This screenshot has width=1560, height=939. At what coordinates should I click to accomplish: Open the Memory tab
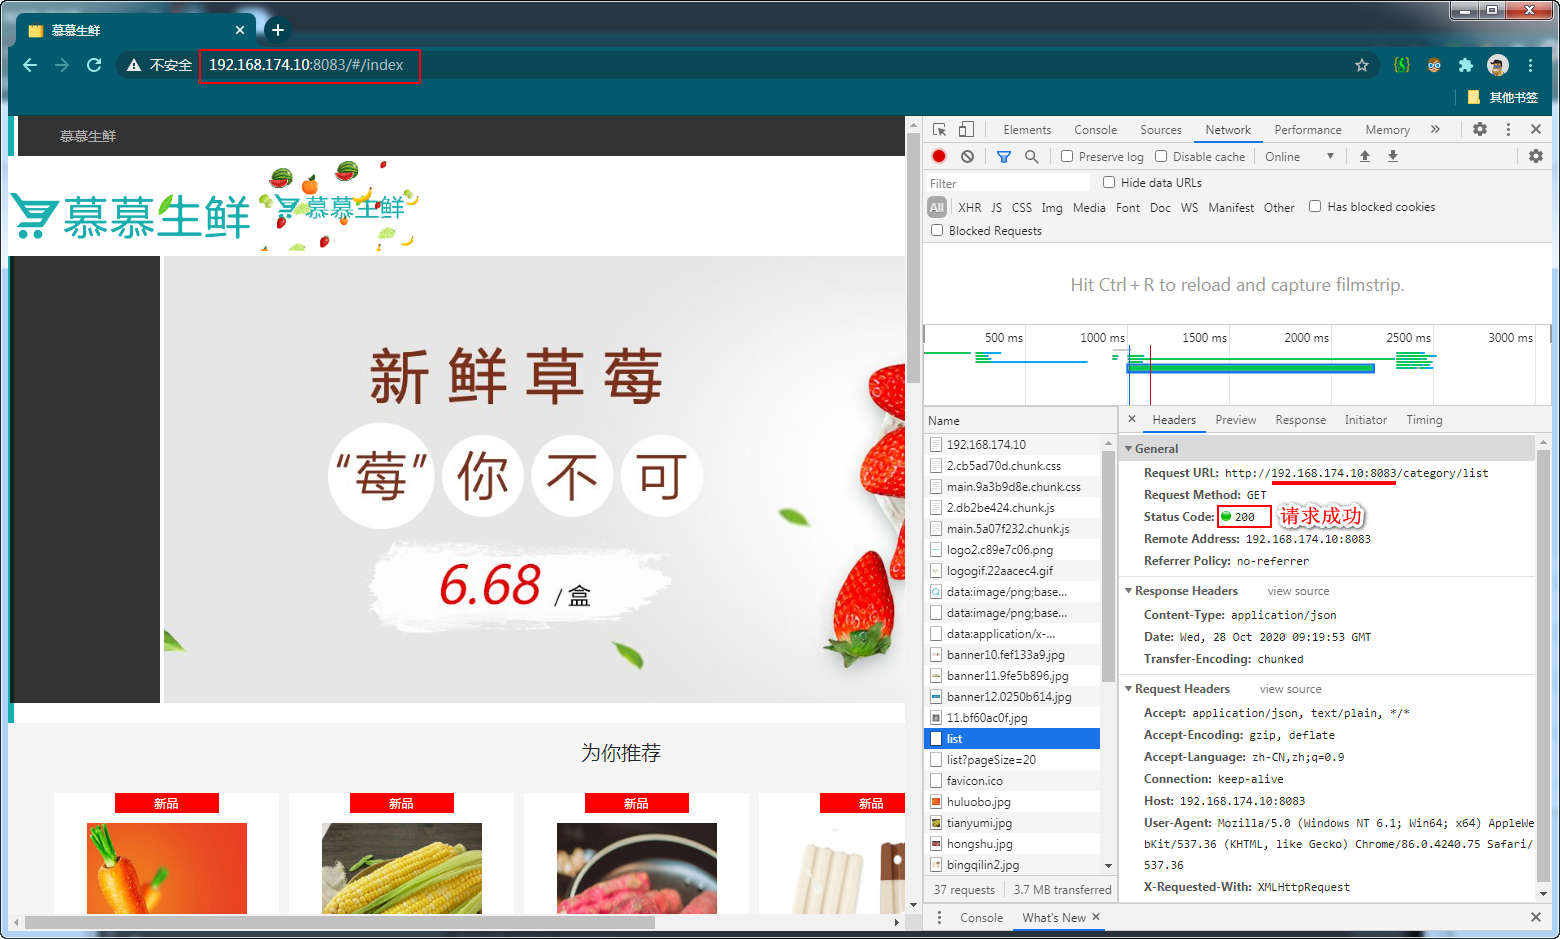pyautogui.click(x=1387, y=130)
